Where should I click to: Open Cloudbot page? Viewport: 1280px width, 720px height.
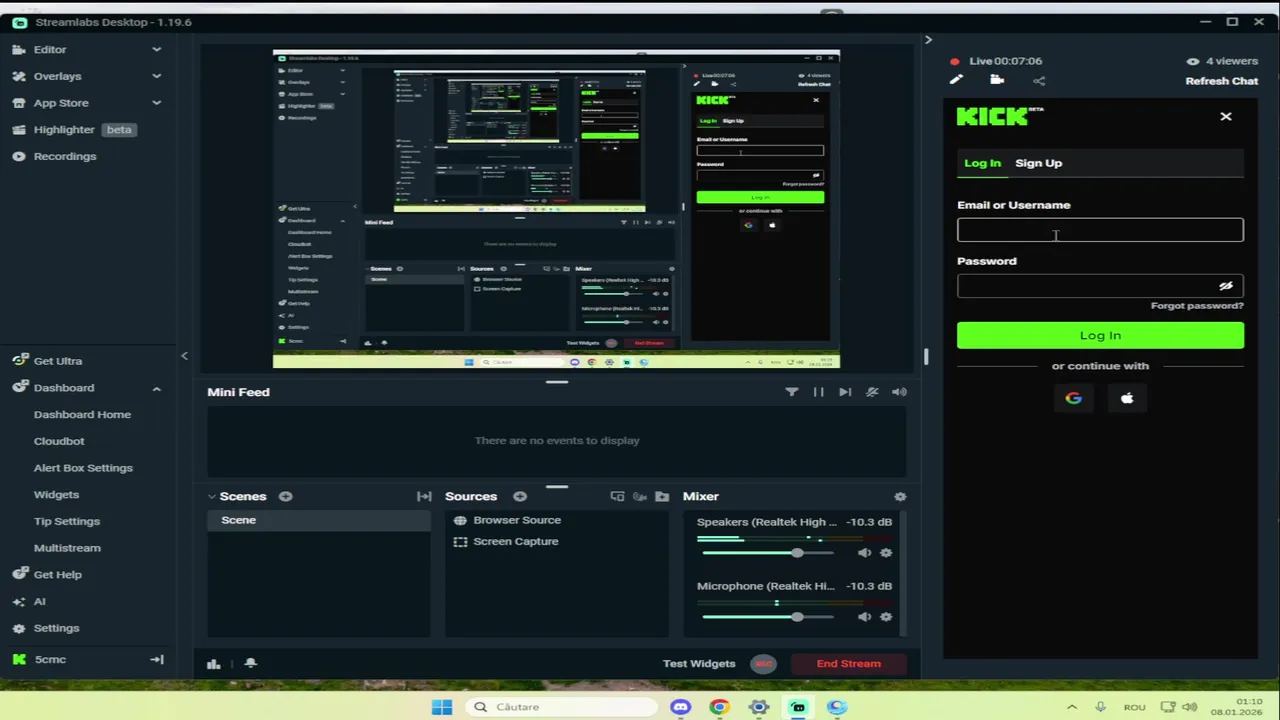[x=59, y=441]
